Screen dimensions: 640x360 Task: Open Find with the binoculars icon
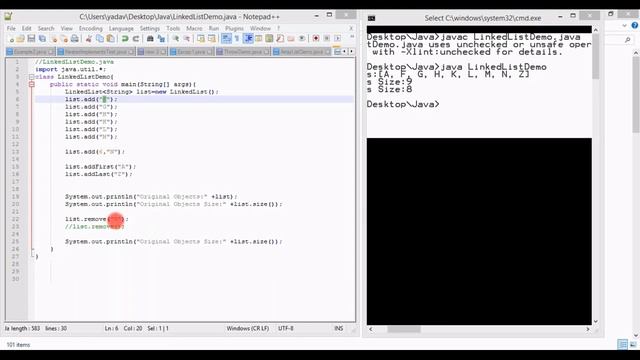150,39
